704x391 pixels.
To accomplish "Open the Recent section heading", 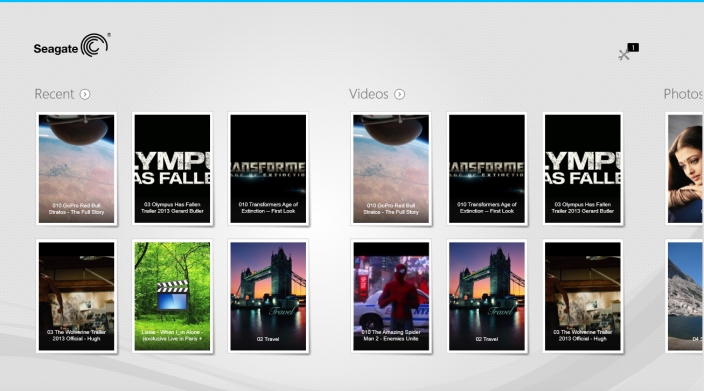I will [54, 94].
